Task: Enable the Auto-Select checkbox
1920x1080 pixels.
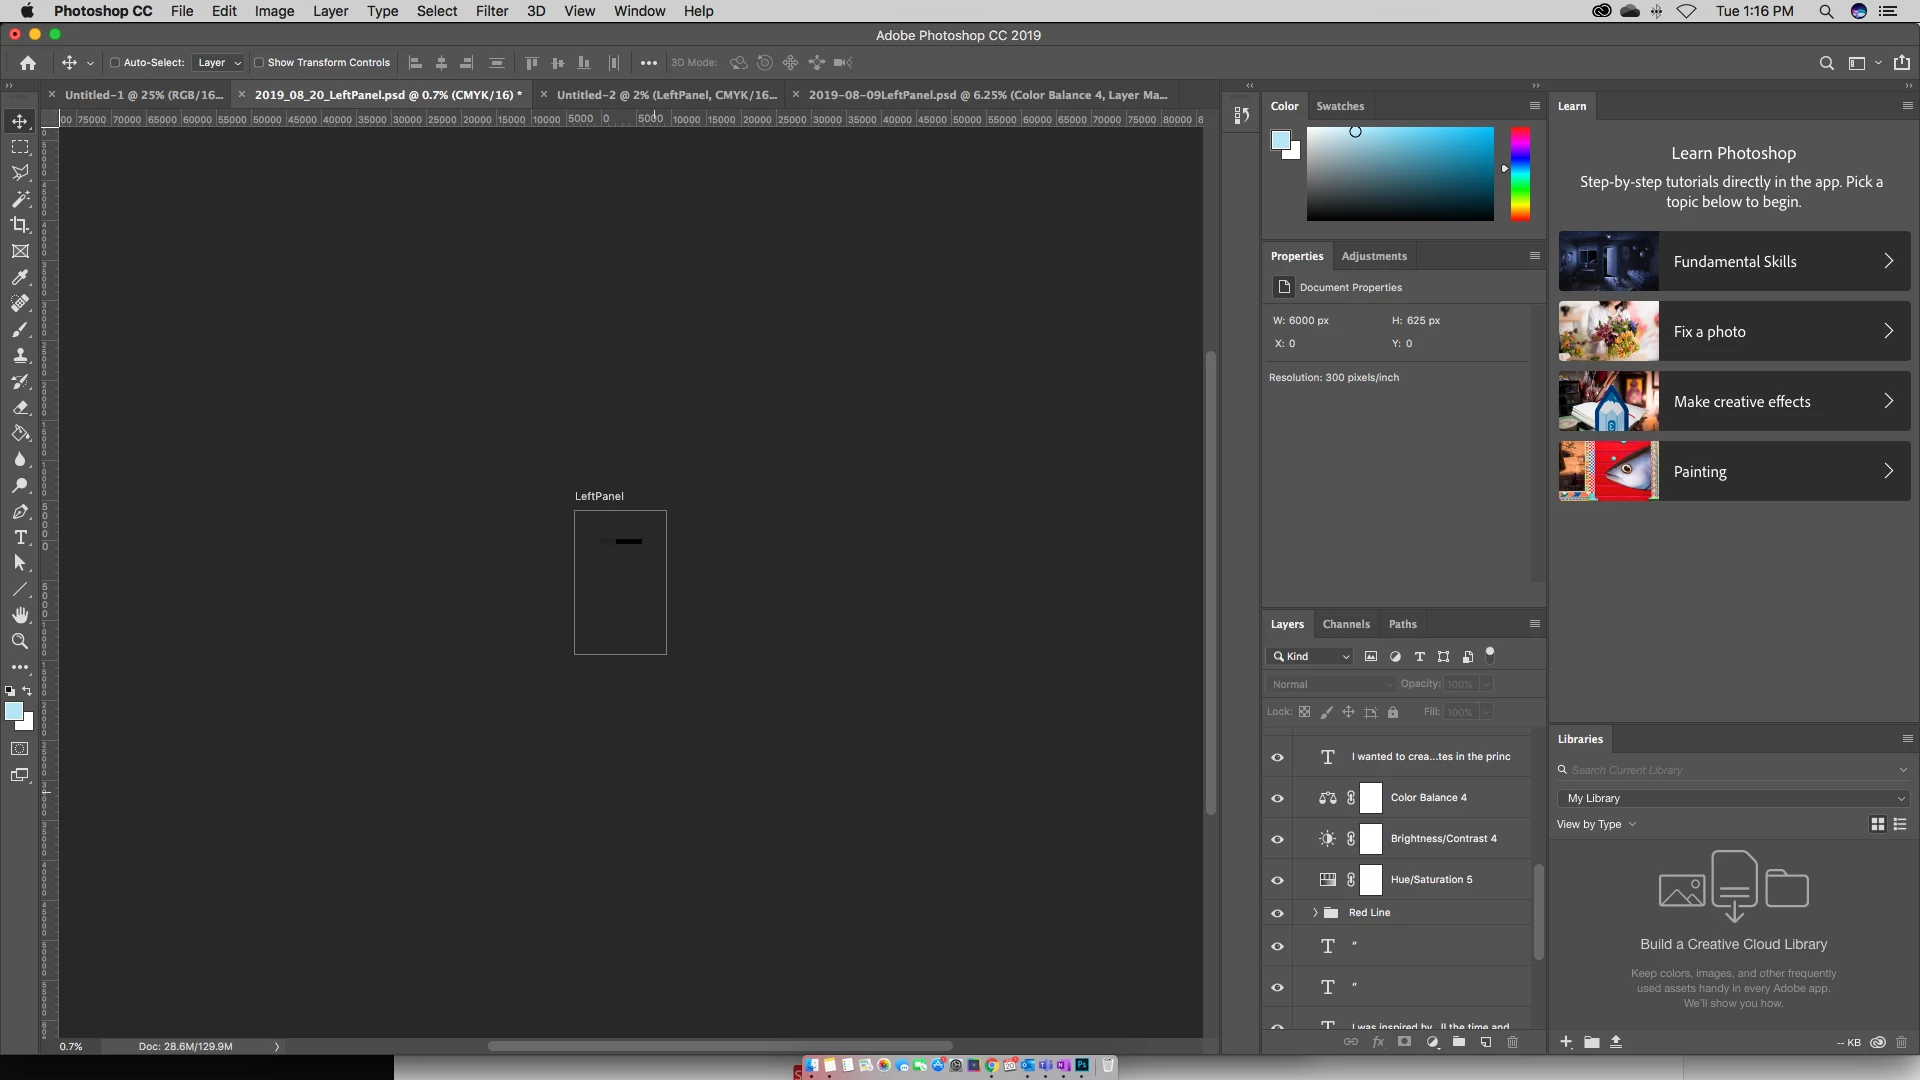Action: 115,62
